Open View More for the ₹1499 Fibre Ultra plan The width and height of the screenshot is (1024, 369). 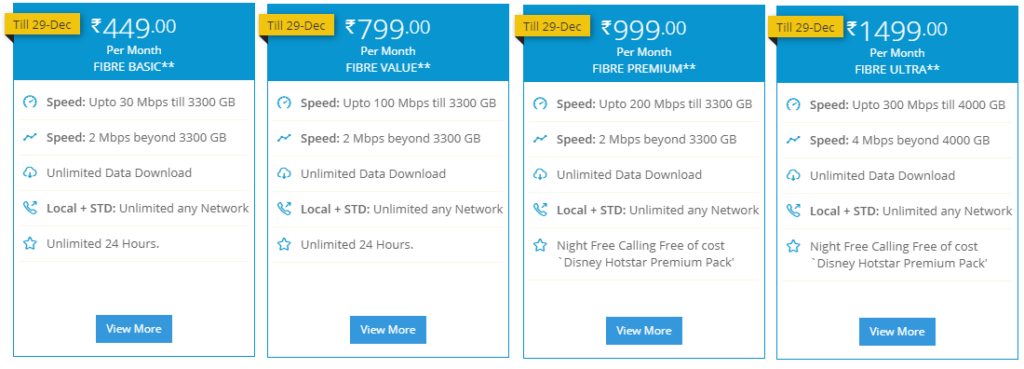coord(897,332)
